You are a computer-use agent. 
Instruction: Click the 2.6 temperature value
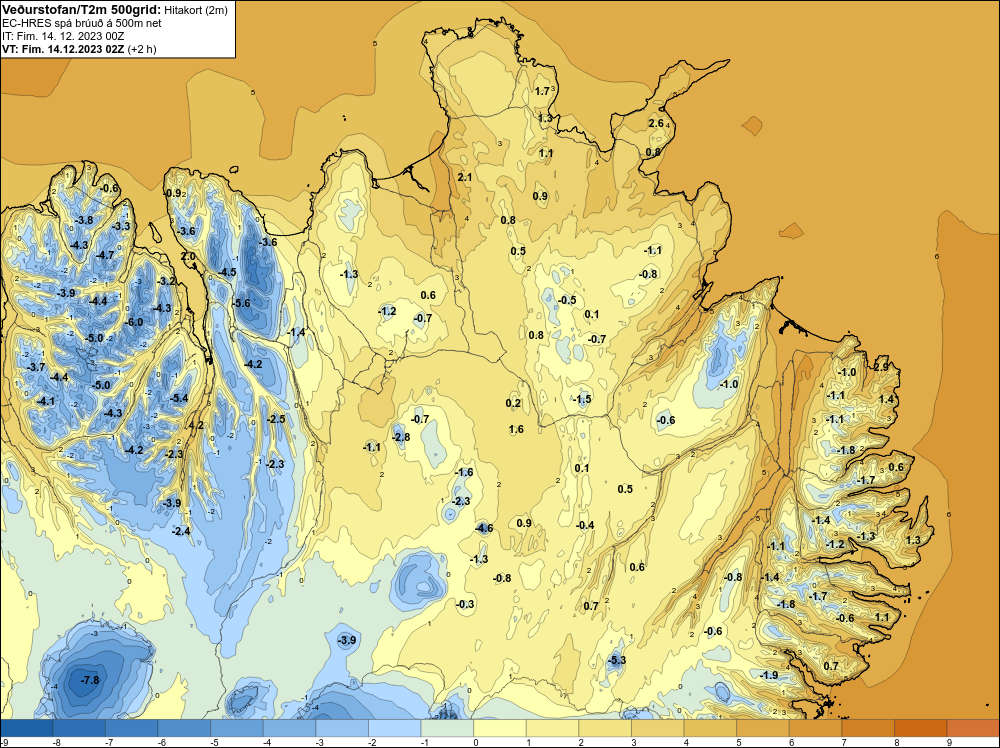(656, 124)
